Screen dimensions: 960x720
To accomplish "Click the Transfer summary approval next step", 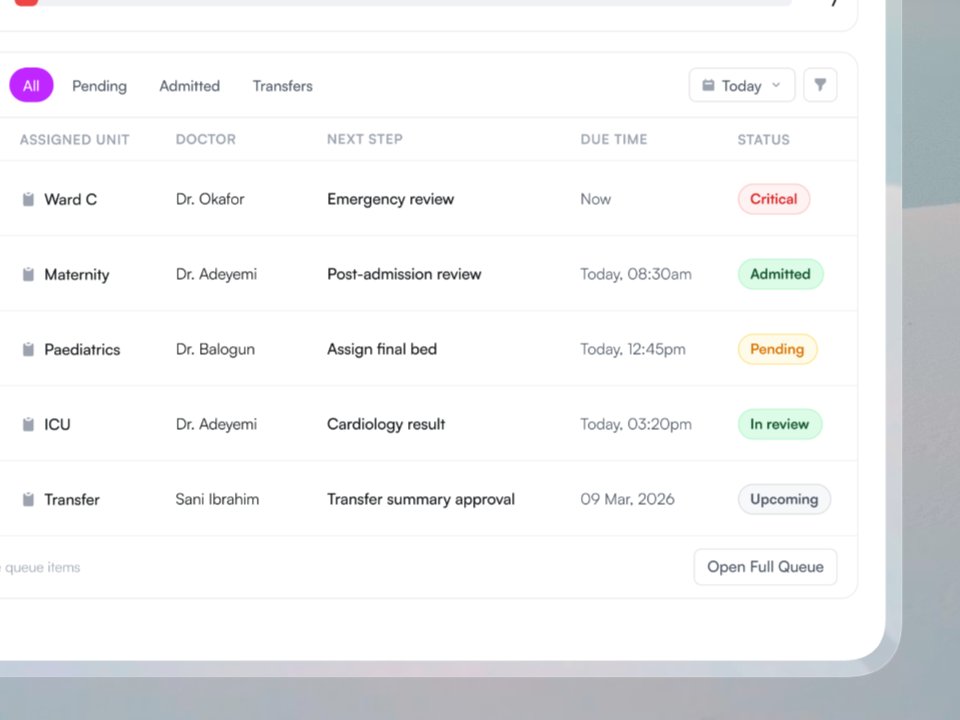I will click(x=421, y=499).
